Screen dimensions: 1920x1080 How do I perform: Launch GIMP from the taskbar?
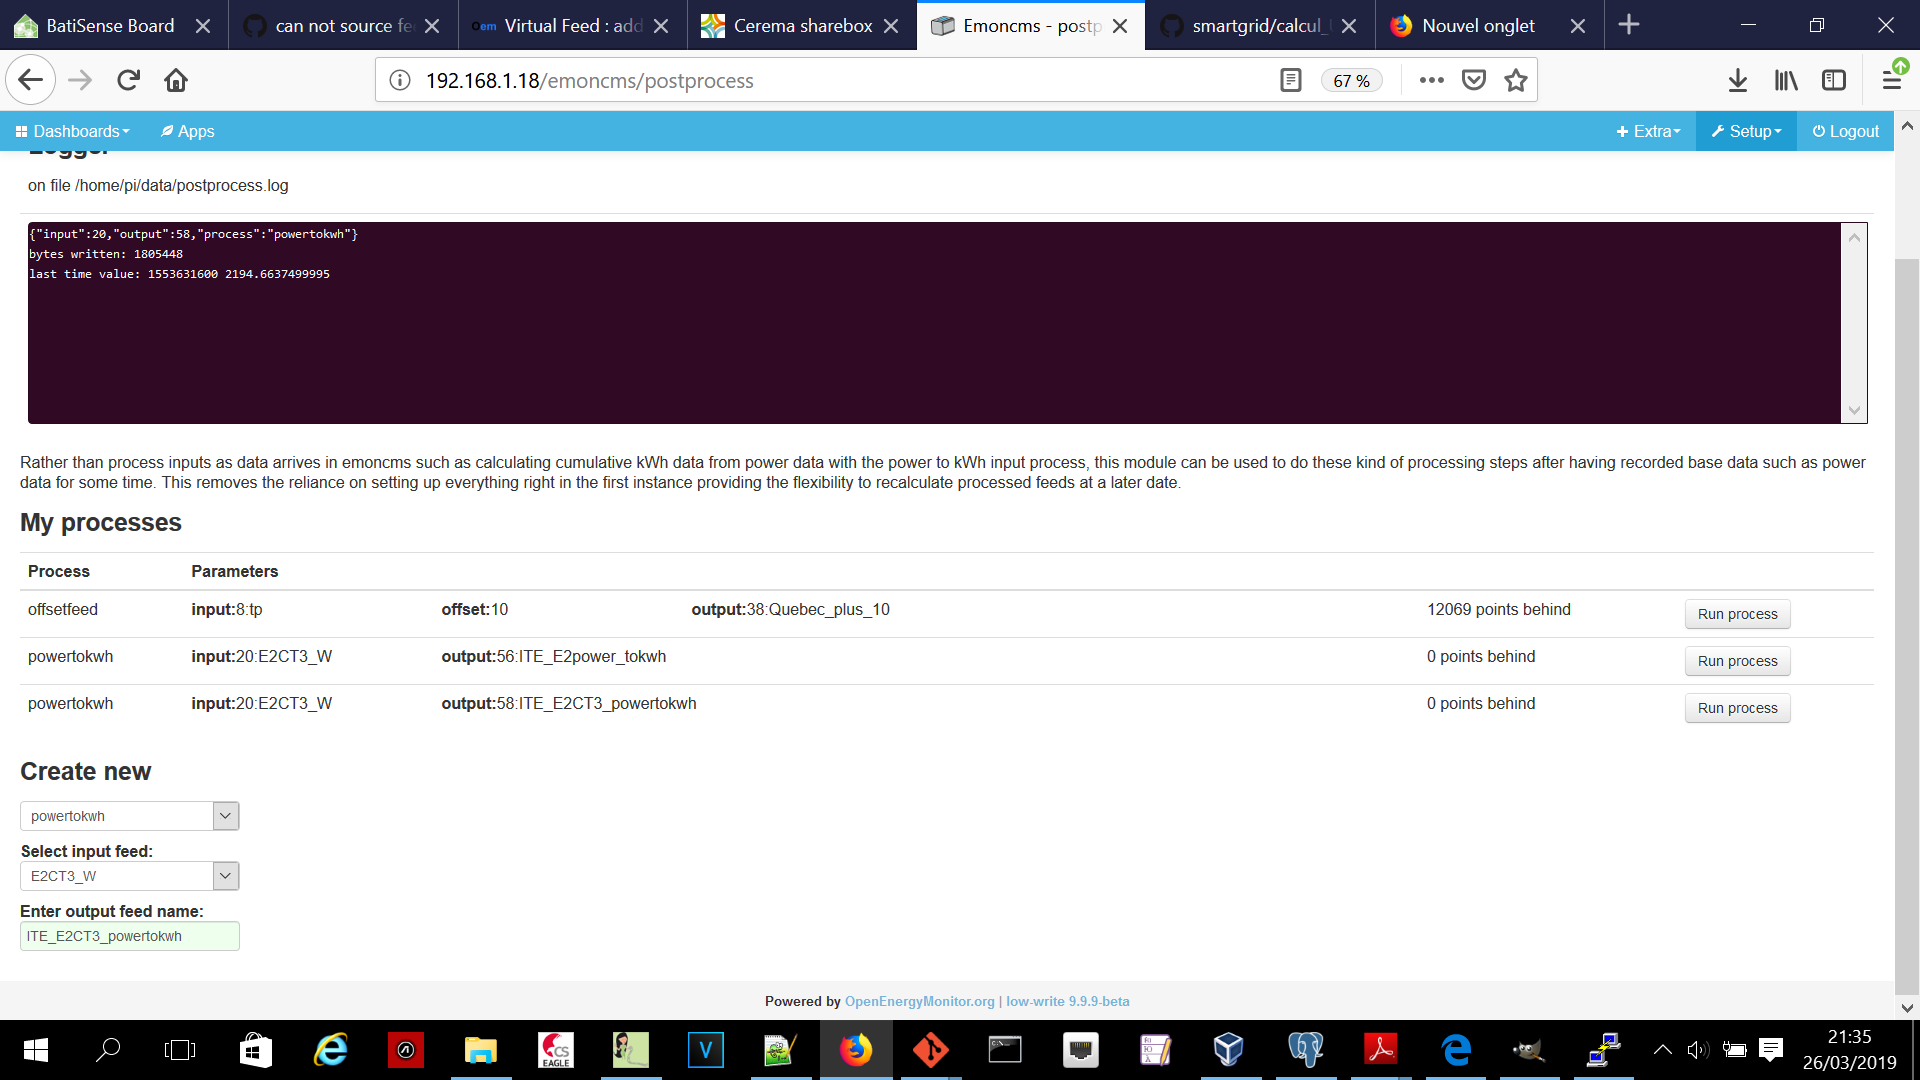coord(1529,1050)
